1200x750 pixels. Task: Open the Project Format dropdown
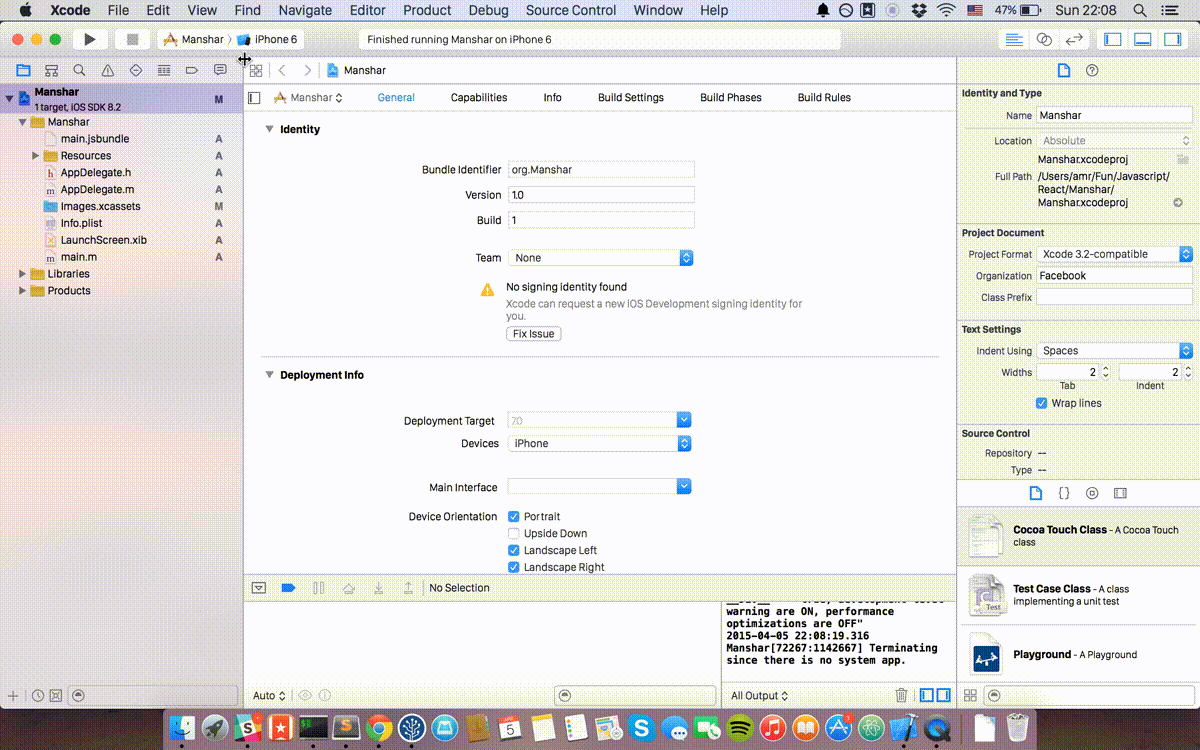coord(1114,254)
